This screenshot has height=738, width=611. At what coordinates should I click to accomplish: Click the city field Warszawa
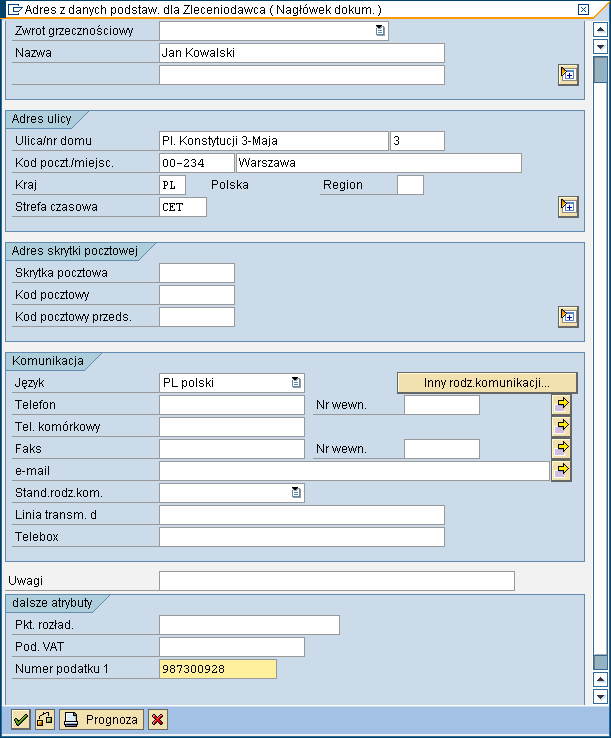click(379, 163)
